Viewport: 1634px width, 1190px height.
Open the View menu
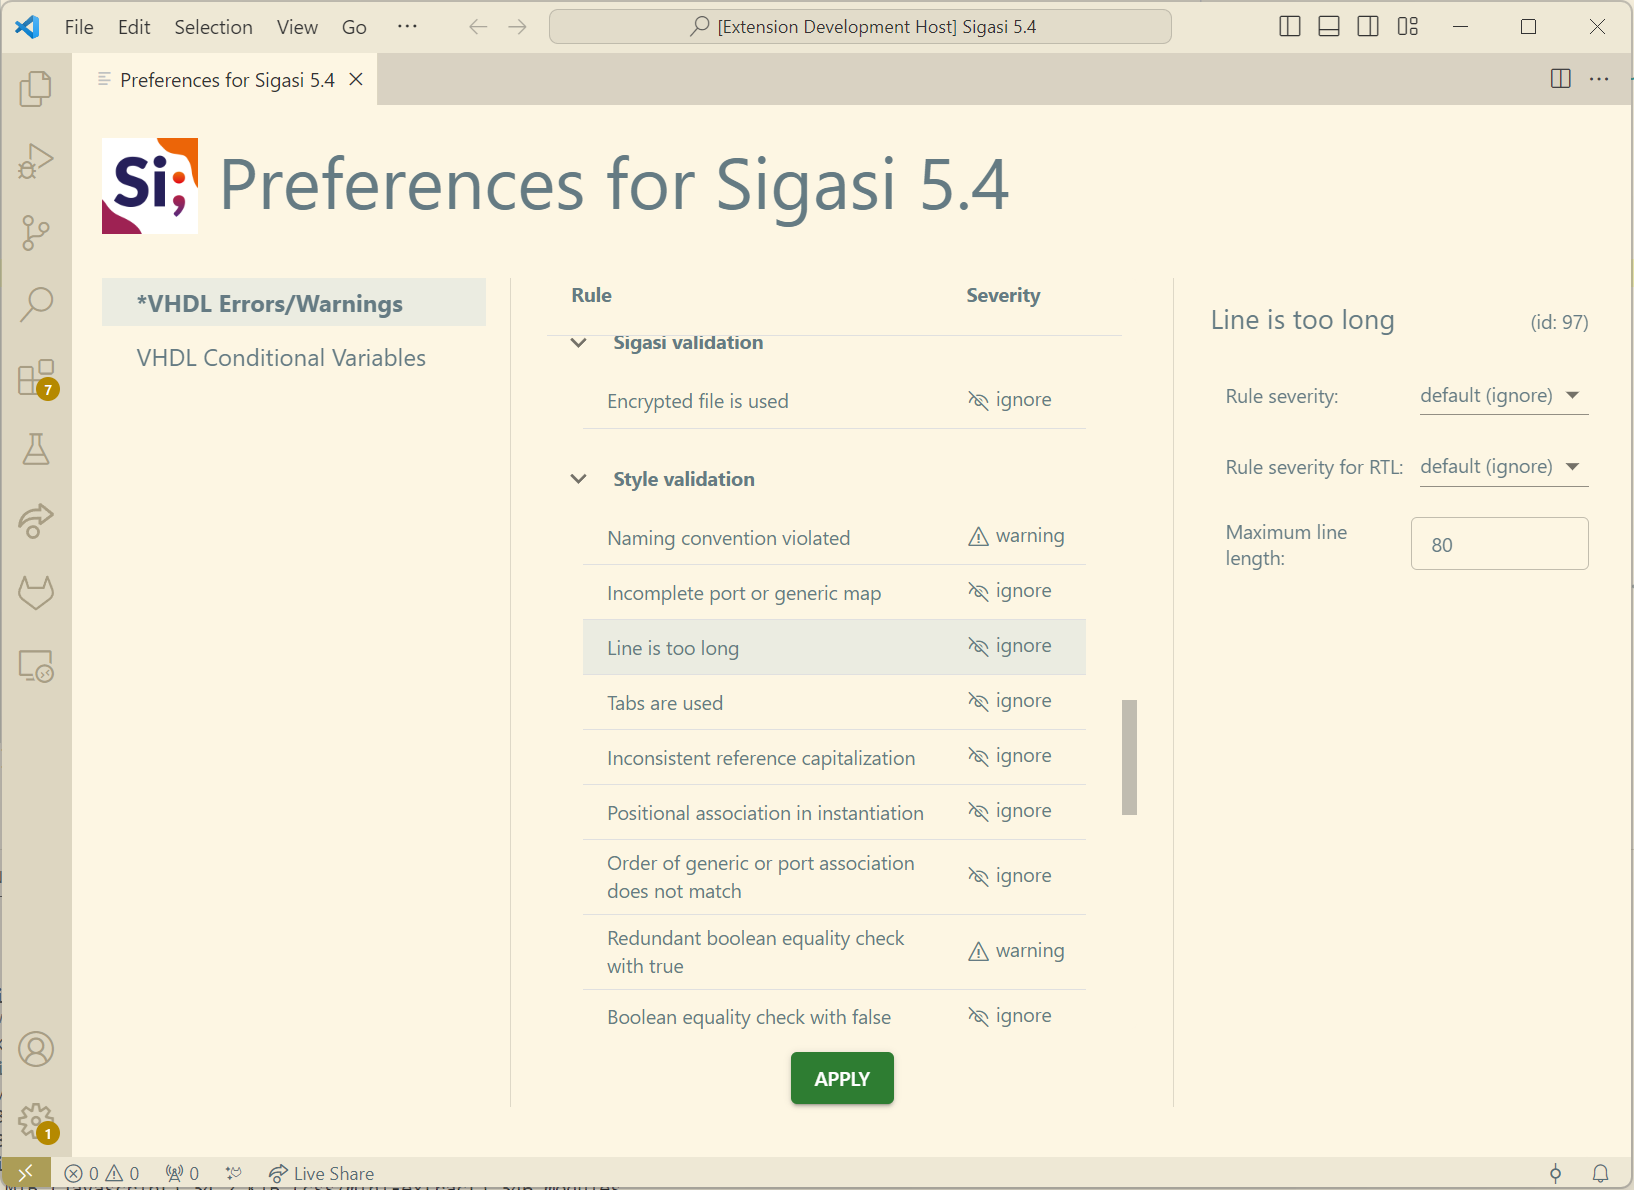tap(297, 27)
